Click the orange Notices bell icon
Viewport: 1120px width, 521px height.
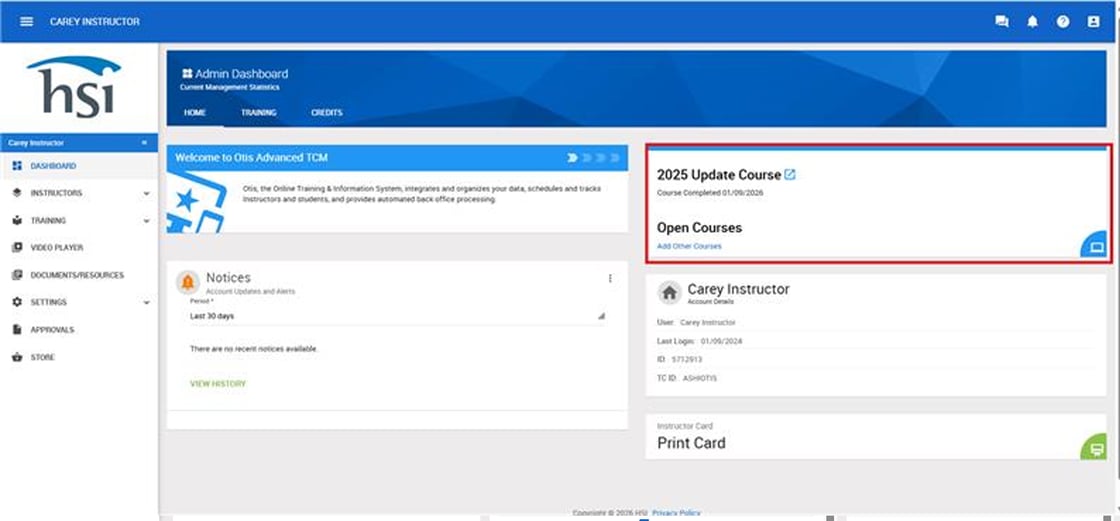point(188,283)
